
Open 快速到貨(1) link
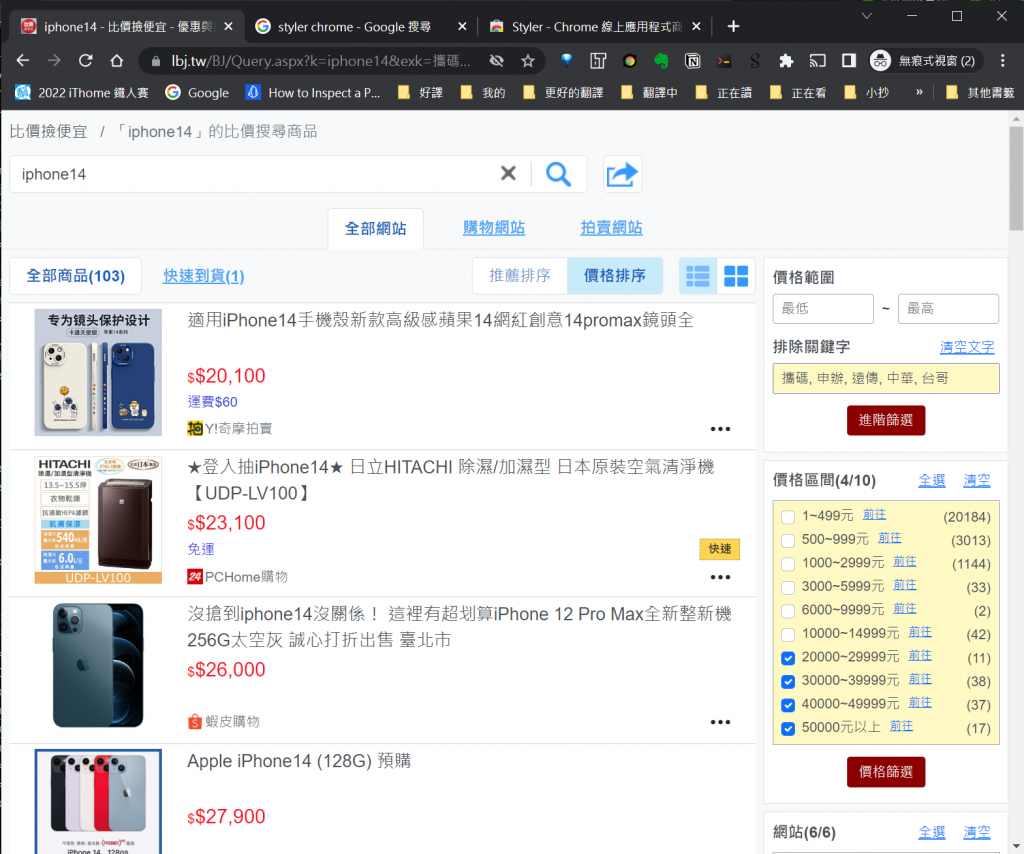[204, 276]
